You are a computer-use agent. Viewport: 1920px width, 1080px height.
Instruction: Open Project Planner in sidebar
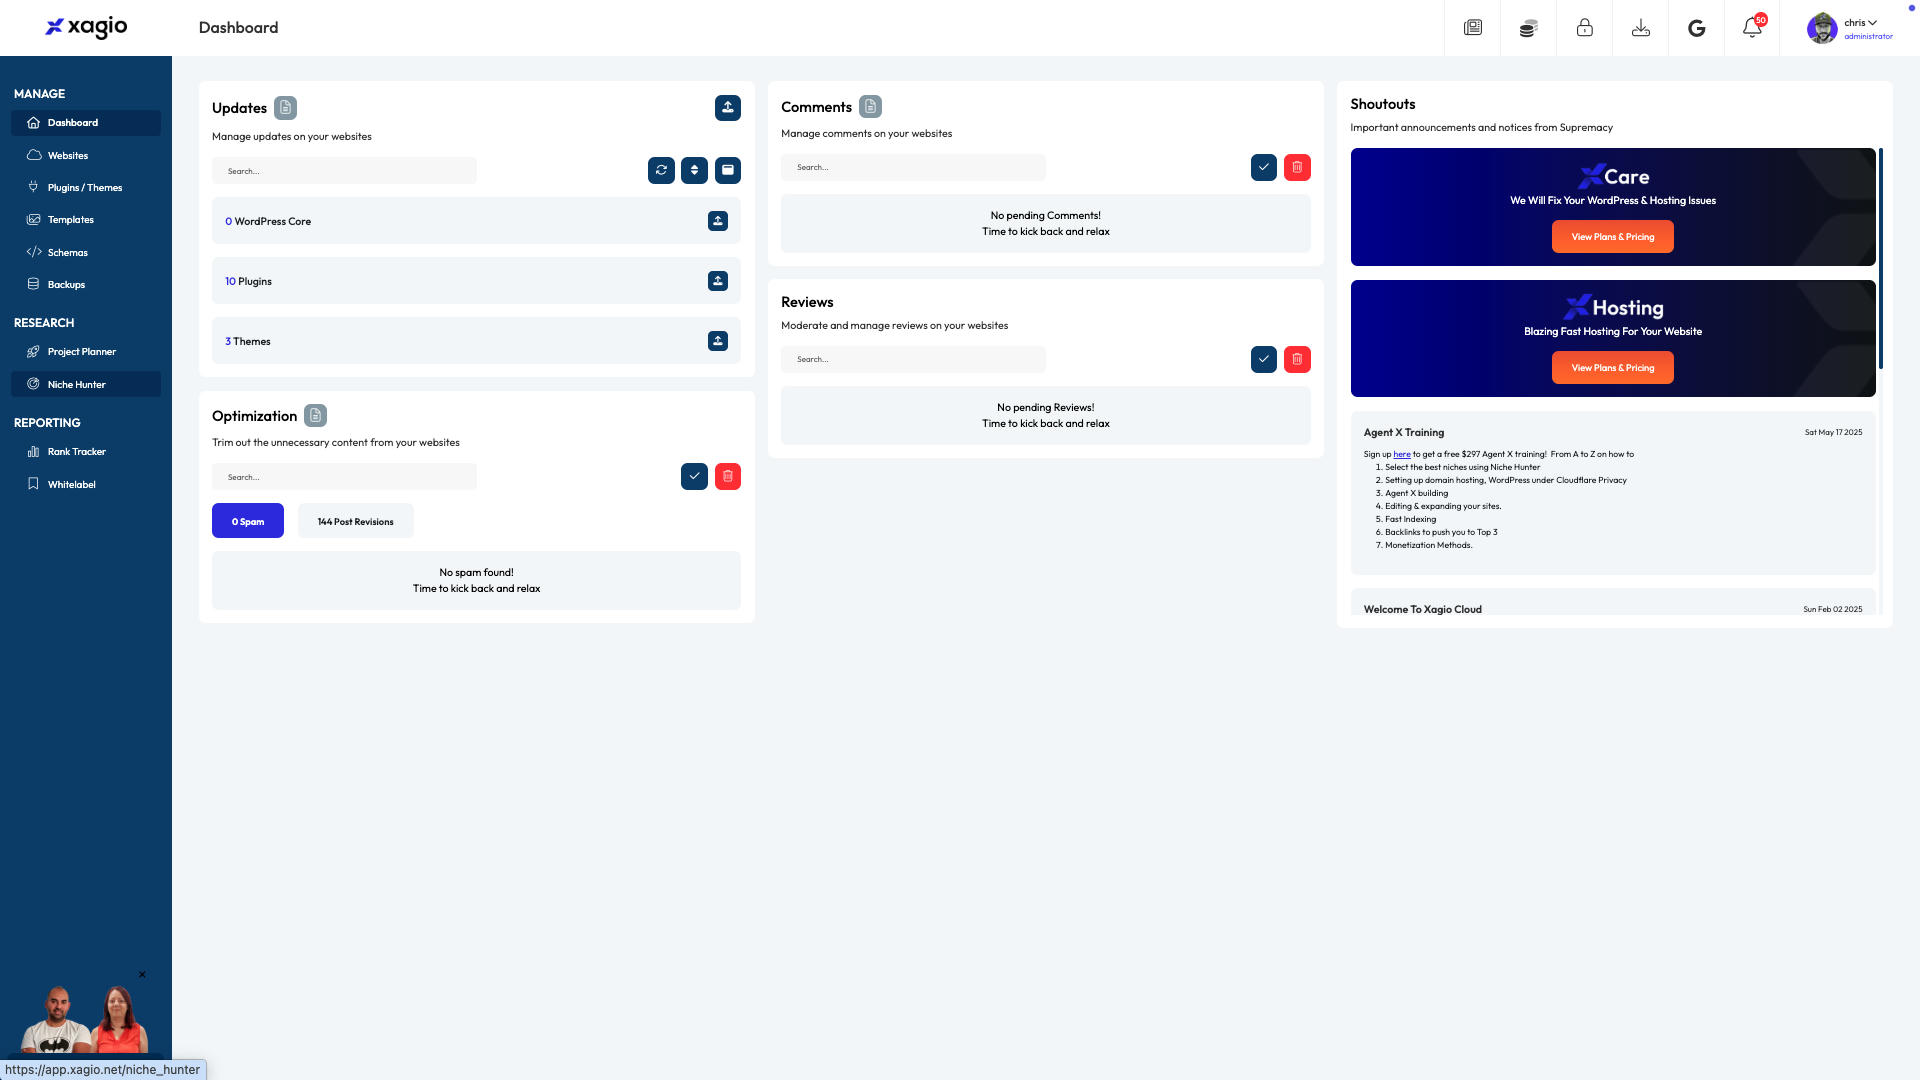(86, 352)
